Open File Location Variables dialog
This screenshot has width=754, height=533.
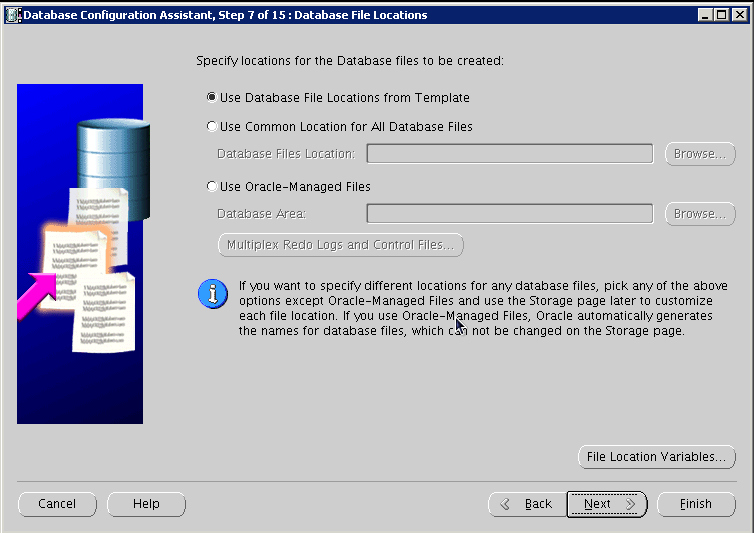tap(656, 457)
